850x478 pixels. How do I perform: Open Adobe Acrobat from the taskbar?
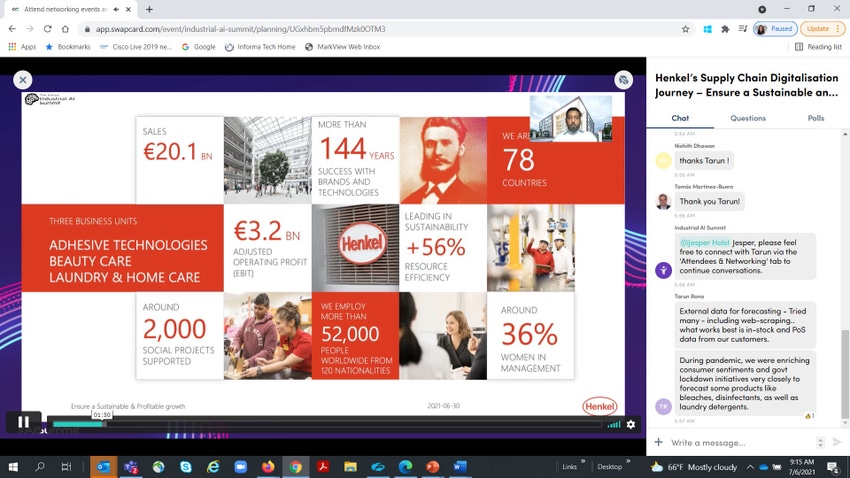pos(323,467)
